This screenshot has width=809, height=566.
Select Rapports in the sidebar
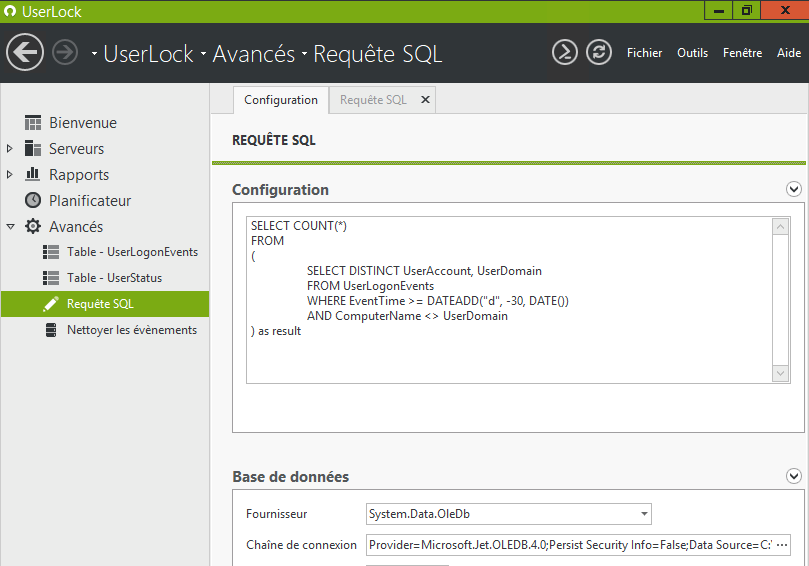pos(79,175)
